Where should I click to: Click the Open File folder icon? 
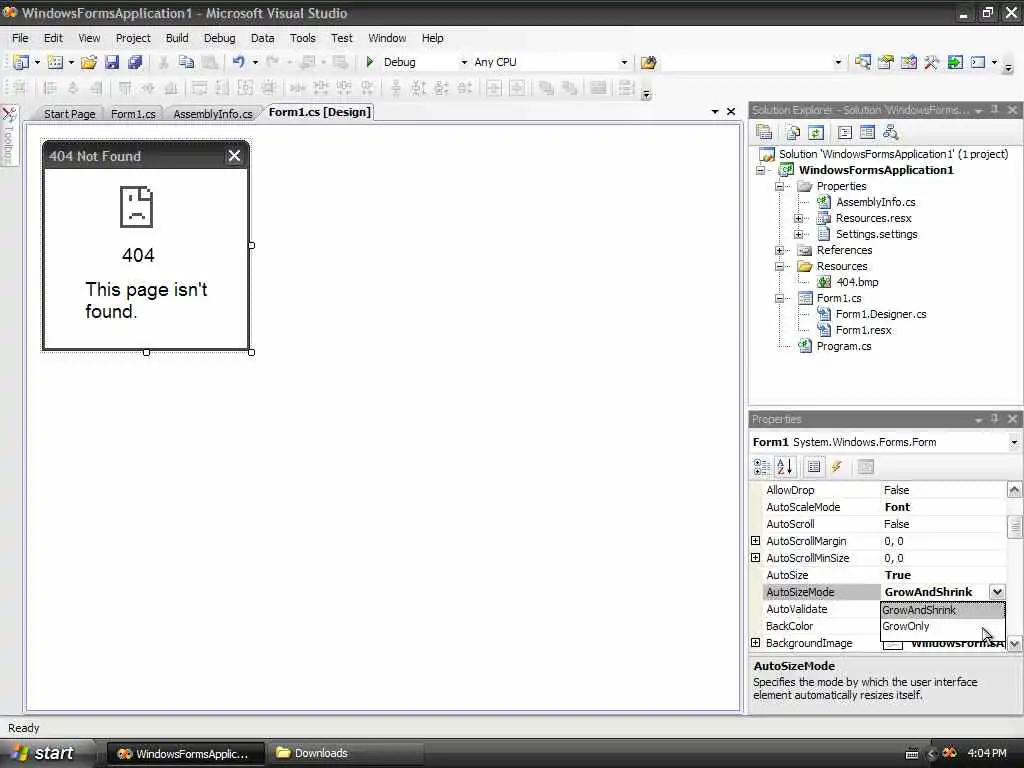[x=89, y=62]
